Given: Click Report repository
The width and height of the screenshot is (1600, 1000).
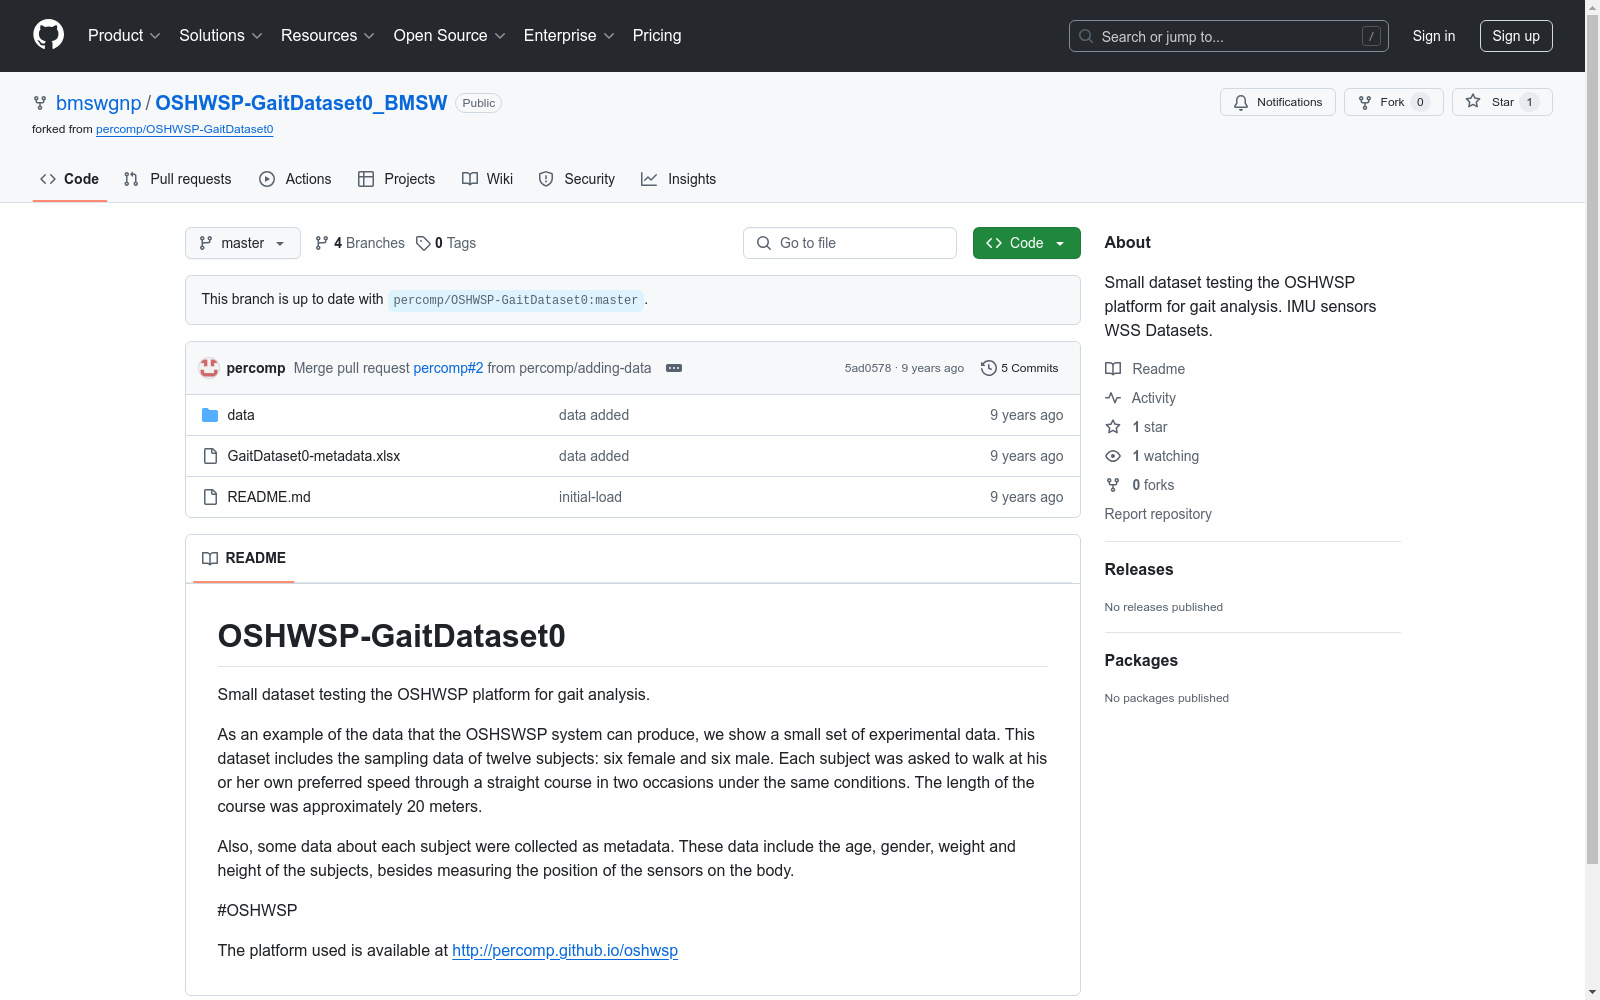Looking at the screenshot, I should pyautogui.click(x=1158, y=514).
